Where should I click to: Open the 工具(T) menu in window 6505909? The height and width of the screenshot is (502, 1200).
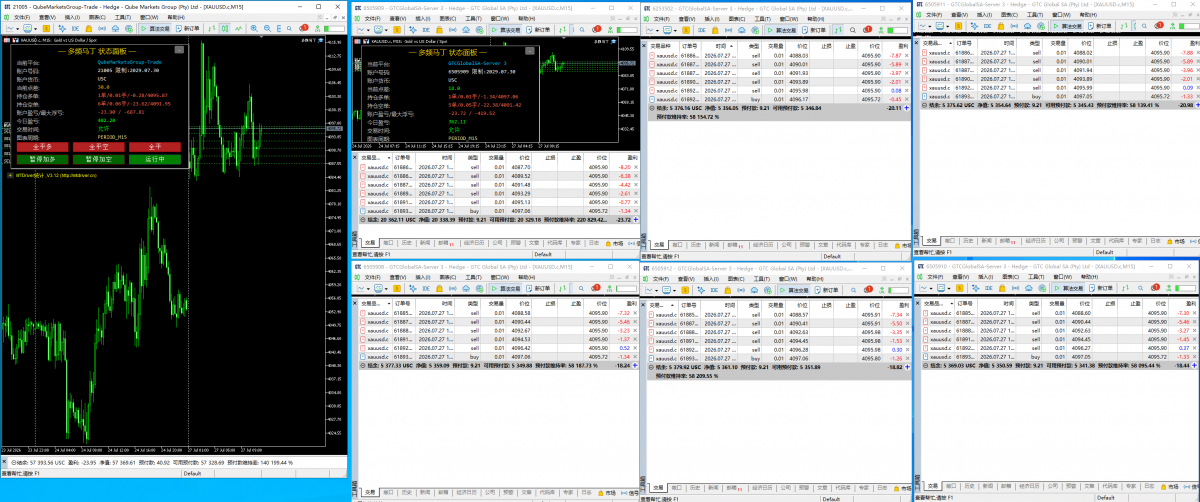[473, 19]
